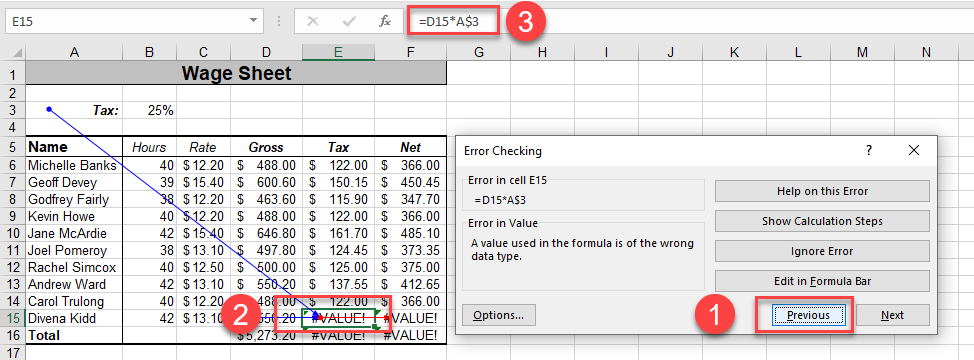The width and height of the screenshot is (974, 360).
Task: Click Help on this Error button
Action: coord(822,191)
